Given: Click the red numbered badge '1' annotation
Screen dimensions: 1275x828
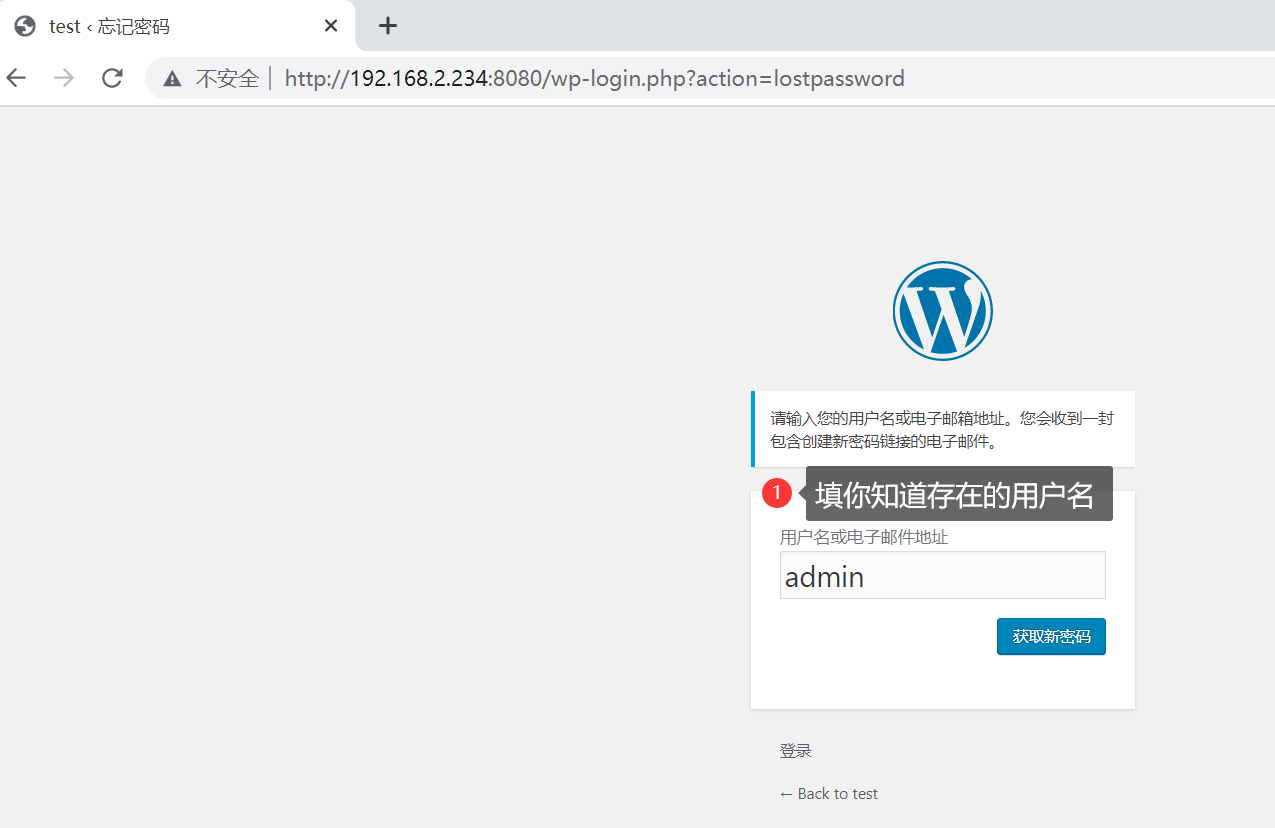Looking at the screenshot, I should 777,492.
